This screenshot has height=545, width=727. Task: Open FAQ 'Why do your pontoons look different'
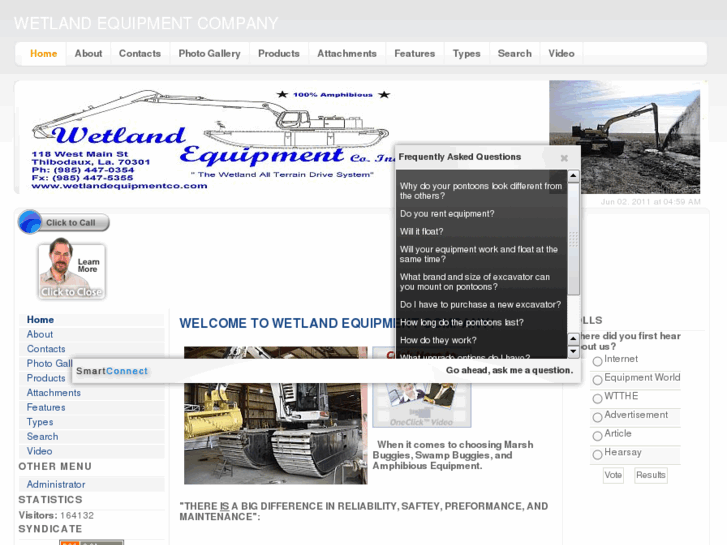click(481, 191)
